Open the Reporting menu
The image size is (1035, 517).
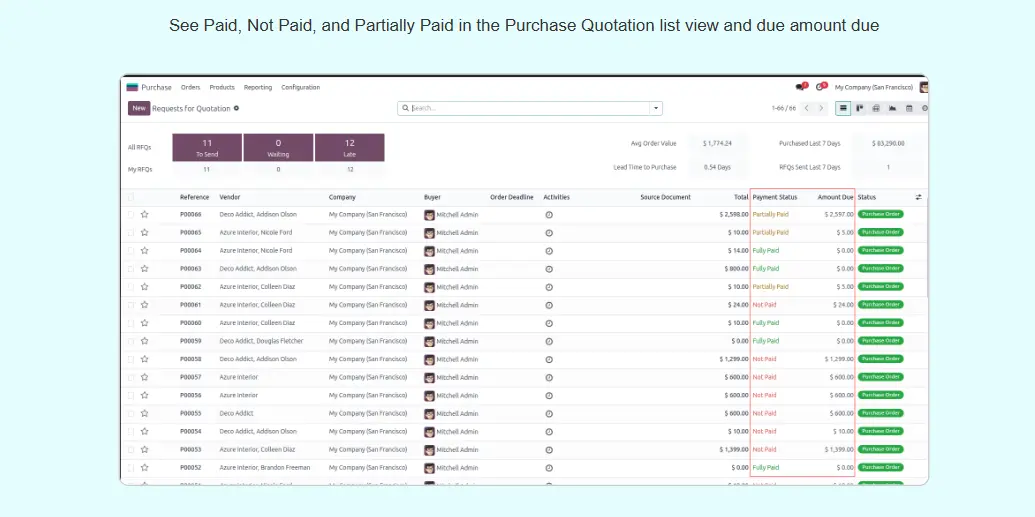pyautogui.click(x=258, y=87)
